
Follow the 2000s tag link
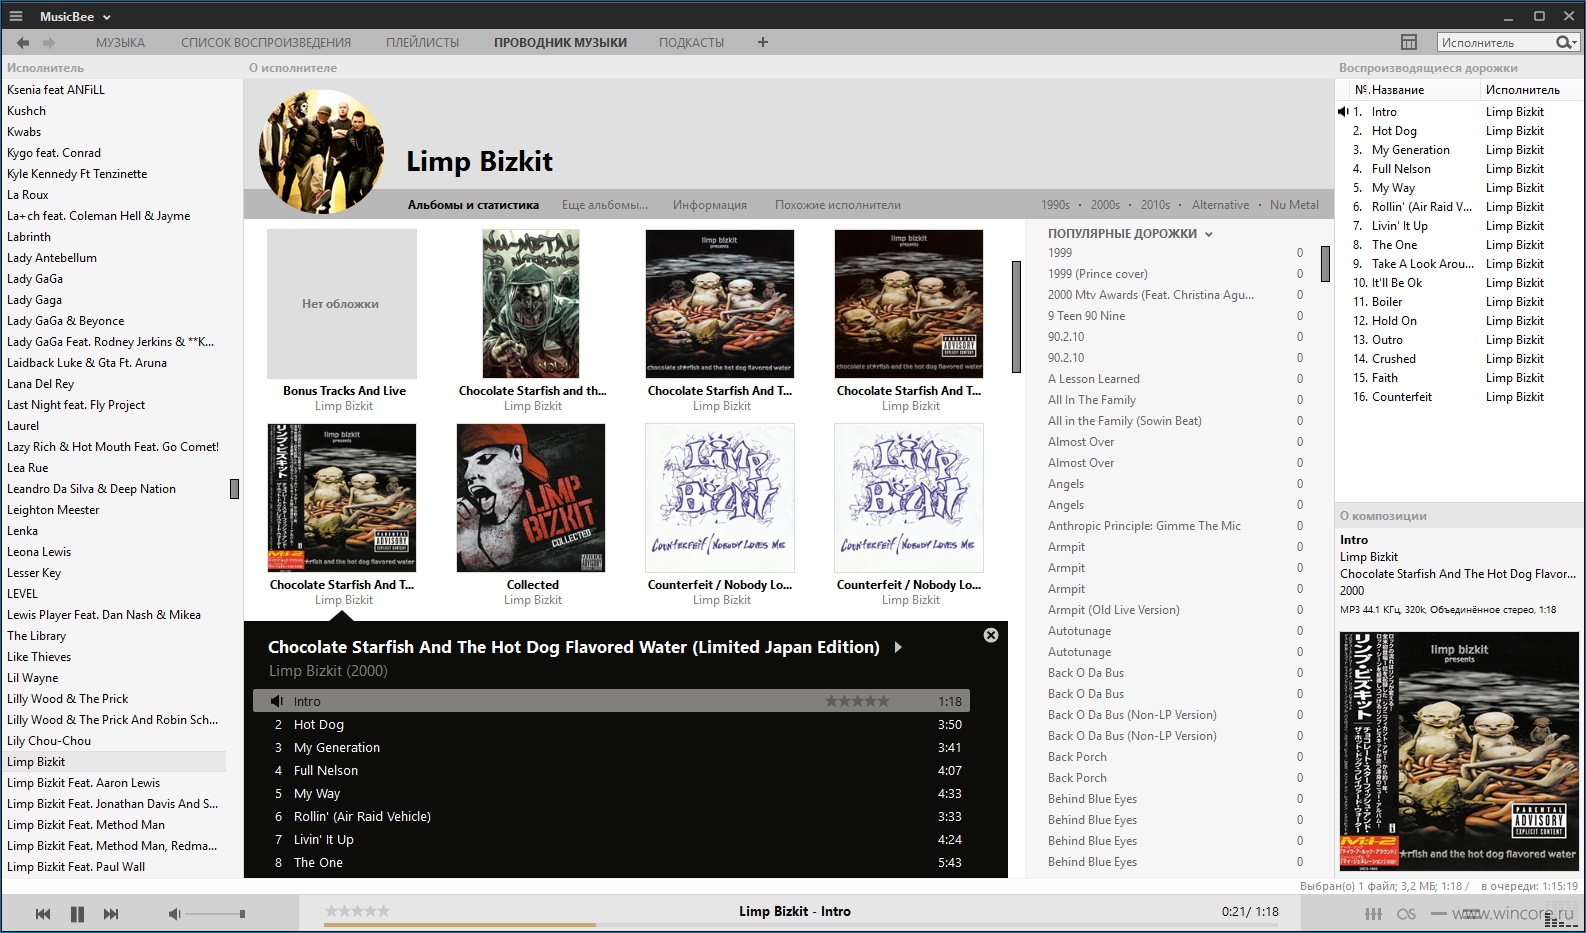click(1105, 205)
